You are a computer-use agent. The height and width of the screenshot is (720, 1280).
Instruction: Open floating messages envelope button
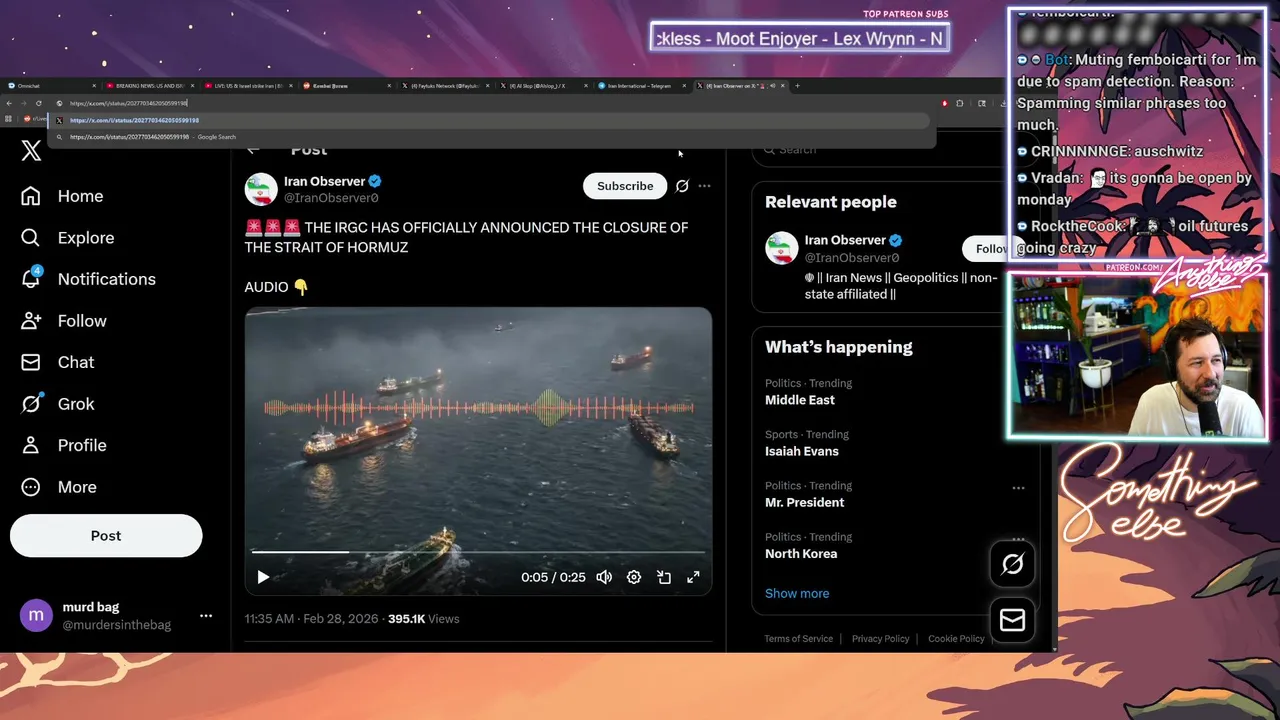tap(1012, 621)
